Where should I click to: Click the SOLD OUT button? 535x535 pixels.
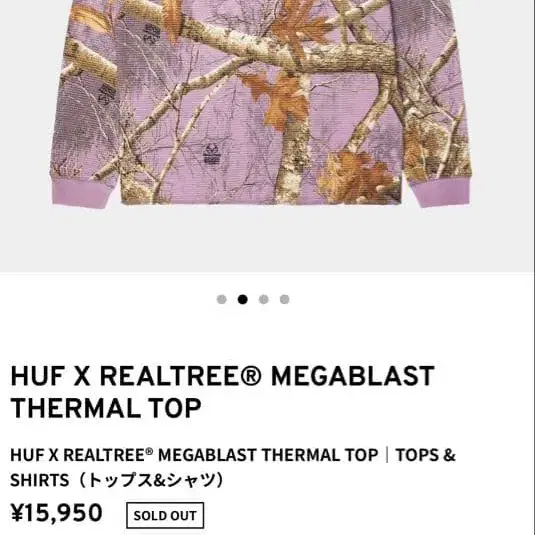click(x=165, y=515)
